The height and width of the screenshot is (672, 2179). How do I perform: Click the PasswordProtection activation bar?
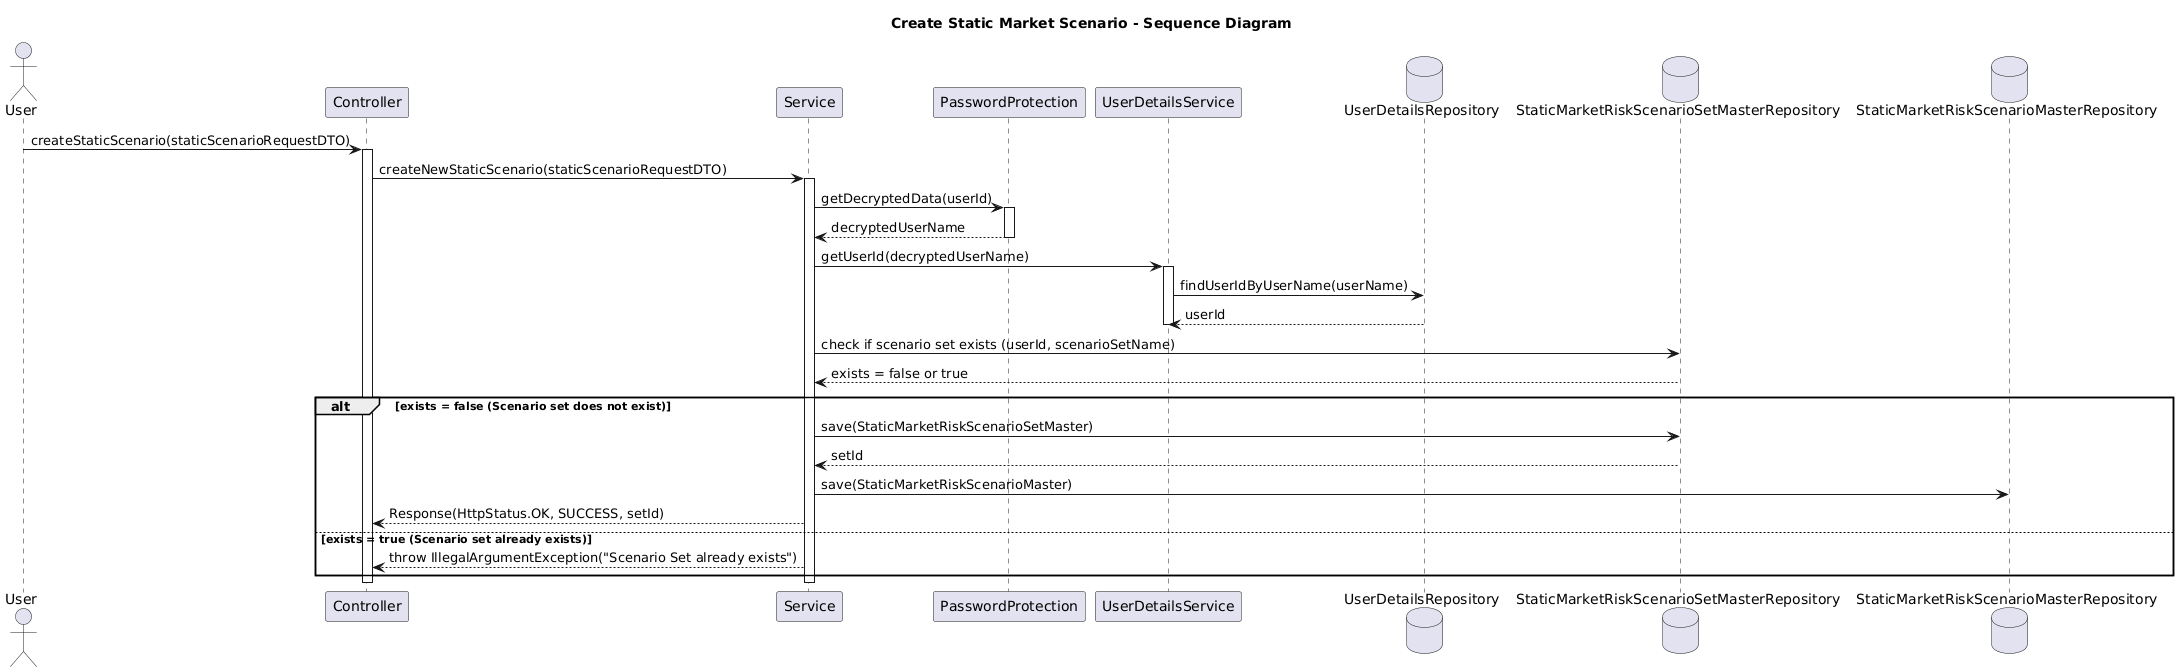click(1009, 222)
